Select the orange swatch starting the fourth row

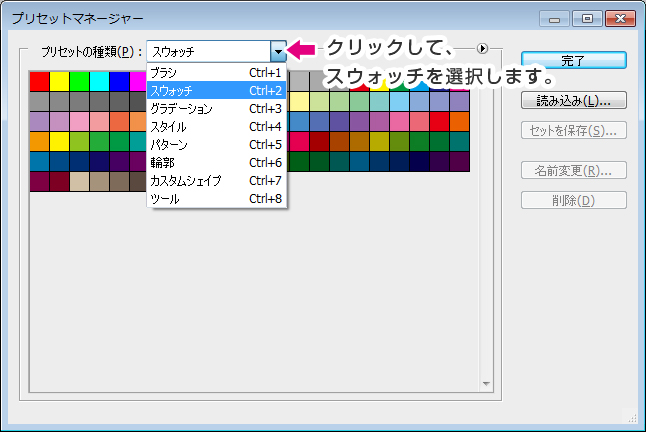(x=40, y=141)
